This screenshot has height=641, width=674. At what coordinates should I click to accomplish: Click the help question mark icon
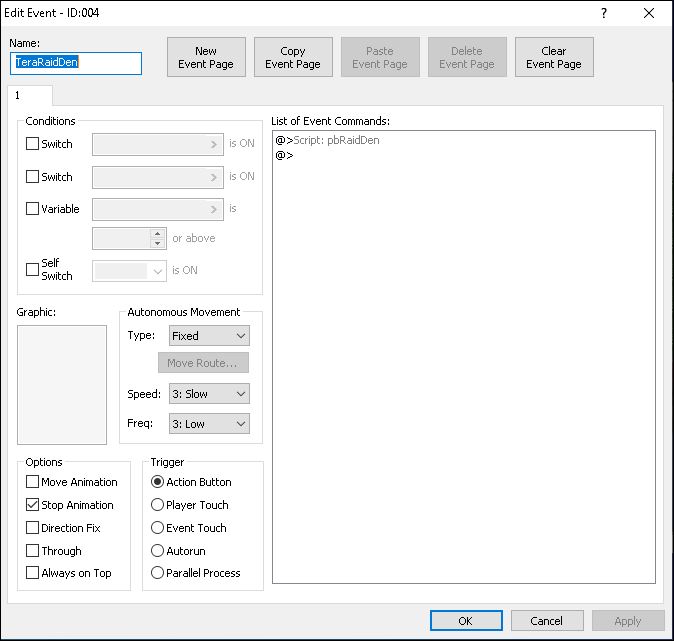pyautogui.click(x=603, y=13)
